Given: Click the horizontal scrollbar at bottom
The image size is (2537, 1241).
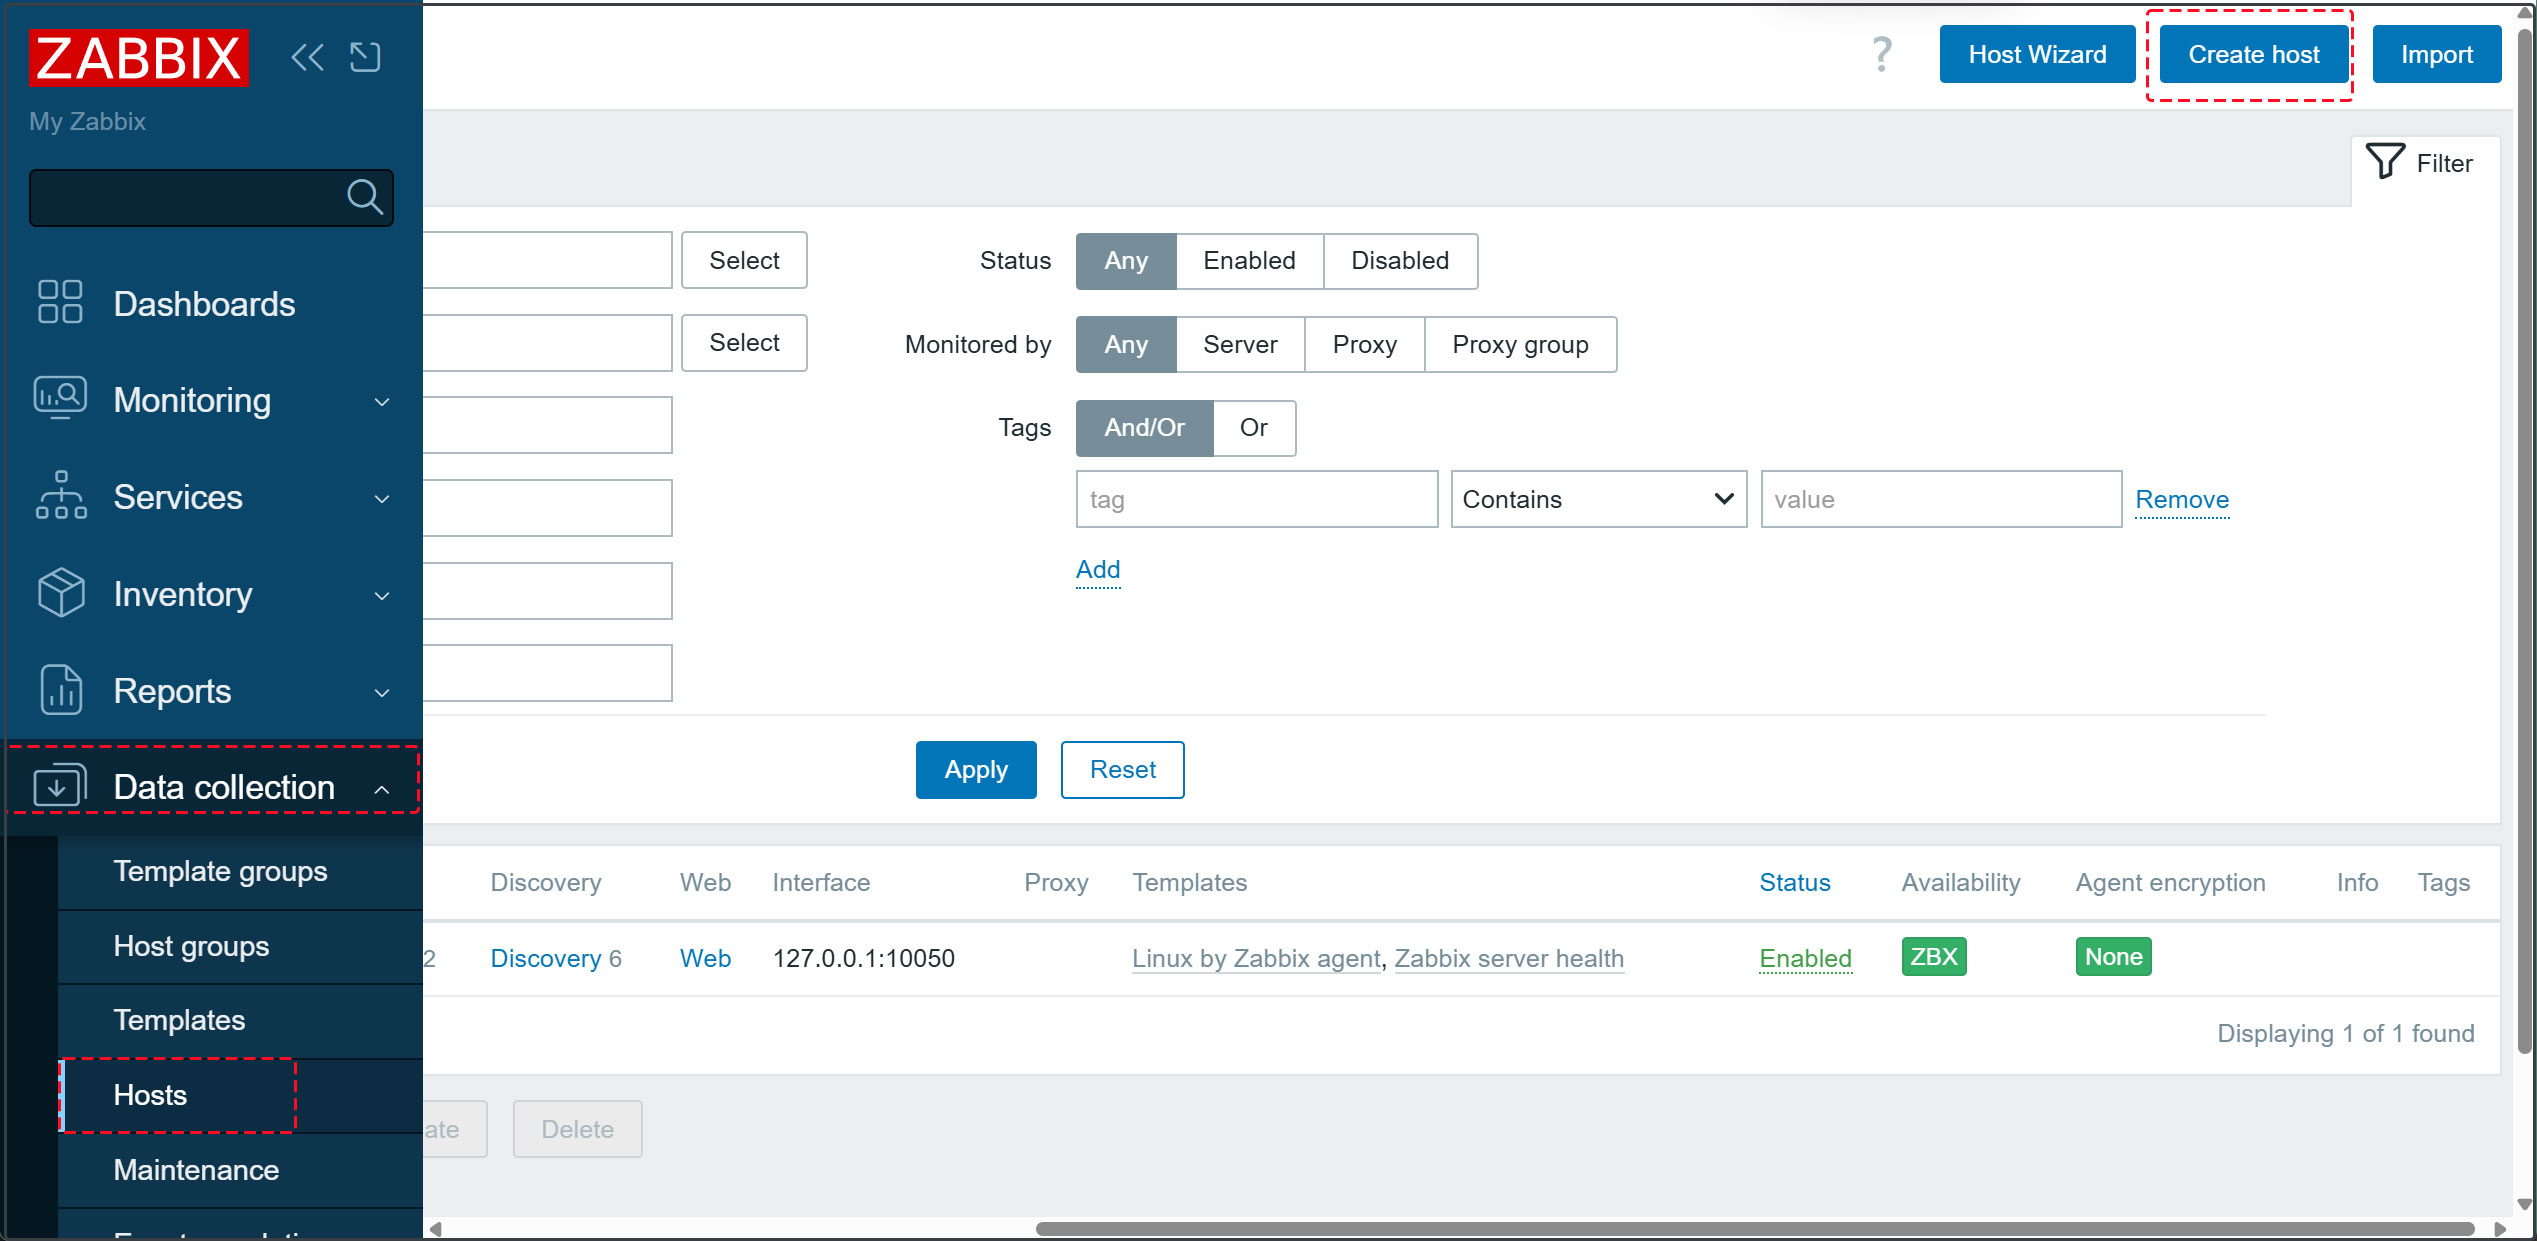Looking at the screenshot, I should pos(1754,1228).
